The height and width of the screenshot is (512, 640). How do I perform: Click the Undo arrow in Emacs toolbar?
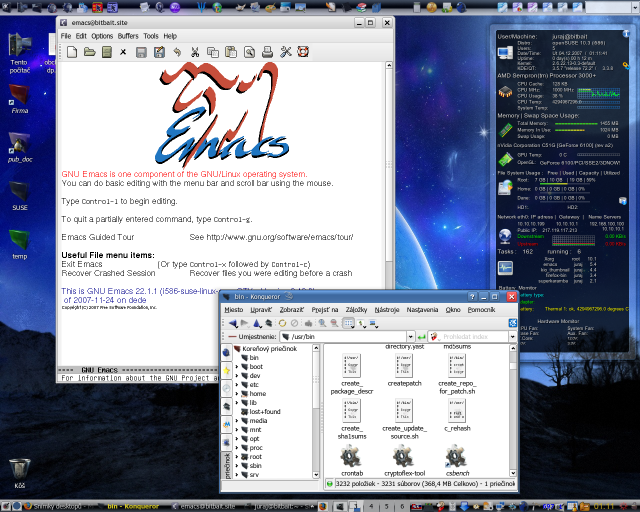click(x=177, y=52)
